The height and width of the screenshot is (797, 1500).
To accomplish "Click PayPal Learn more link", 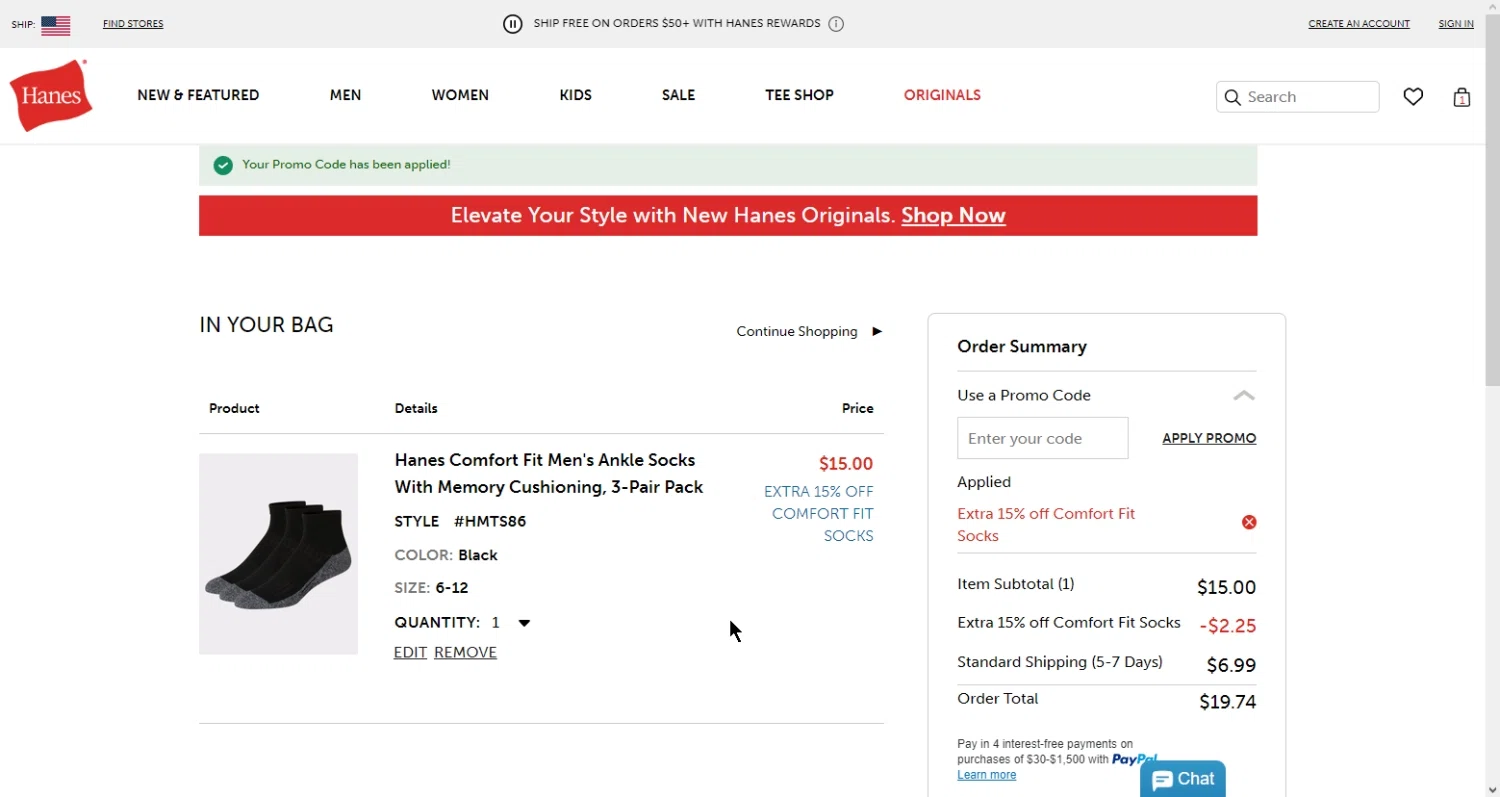I will click(986, 775).
